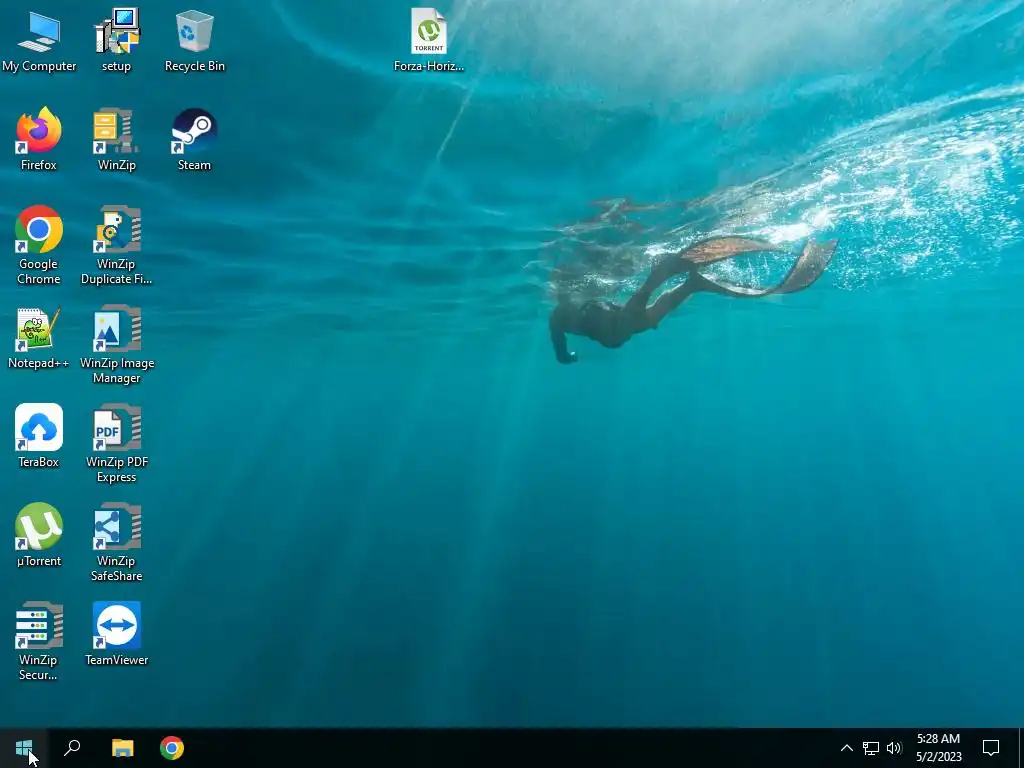The height and width of the screenshot is (768, 1024).
Task: Open File Explorer from the taskbar
Action: coord(122,748)
